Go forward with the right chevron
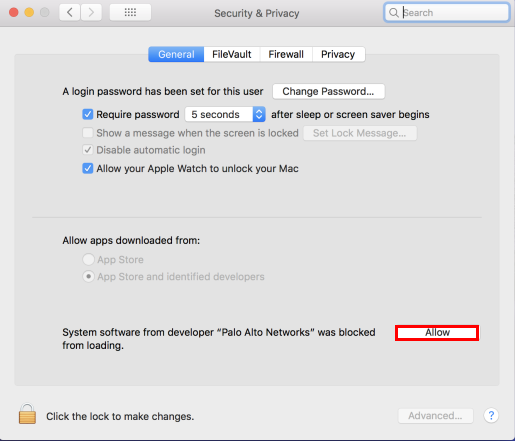Screen dimensions: 515x441 91,13
